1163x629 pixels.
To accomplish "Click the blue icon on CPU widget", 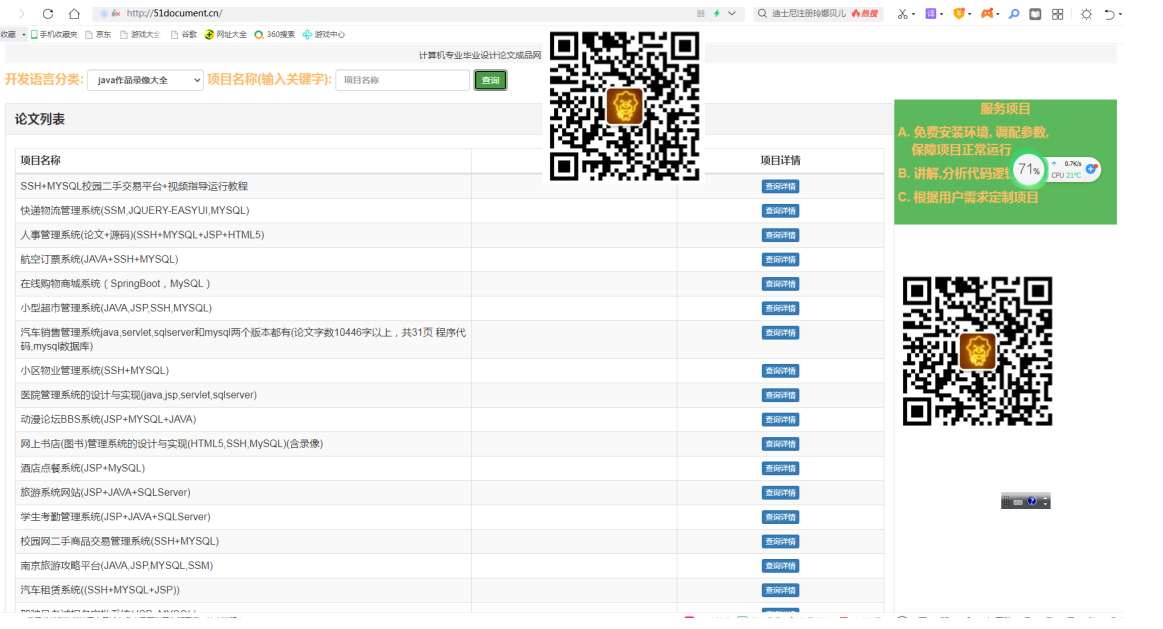I will point(1091,169).
